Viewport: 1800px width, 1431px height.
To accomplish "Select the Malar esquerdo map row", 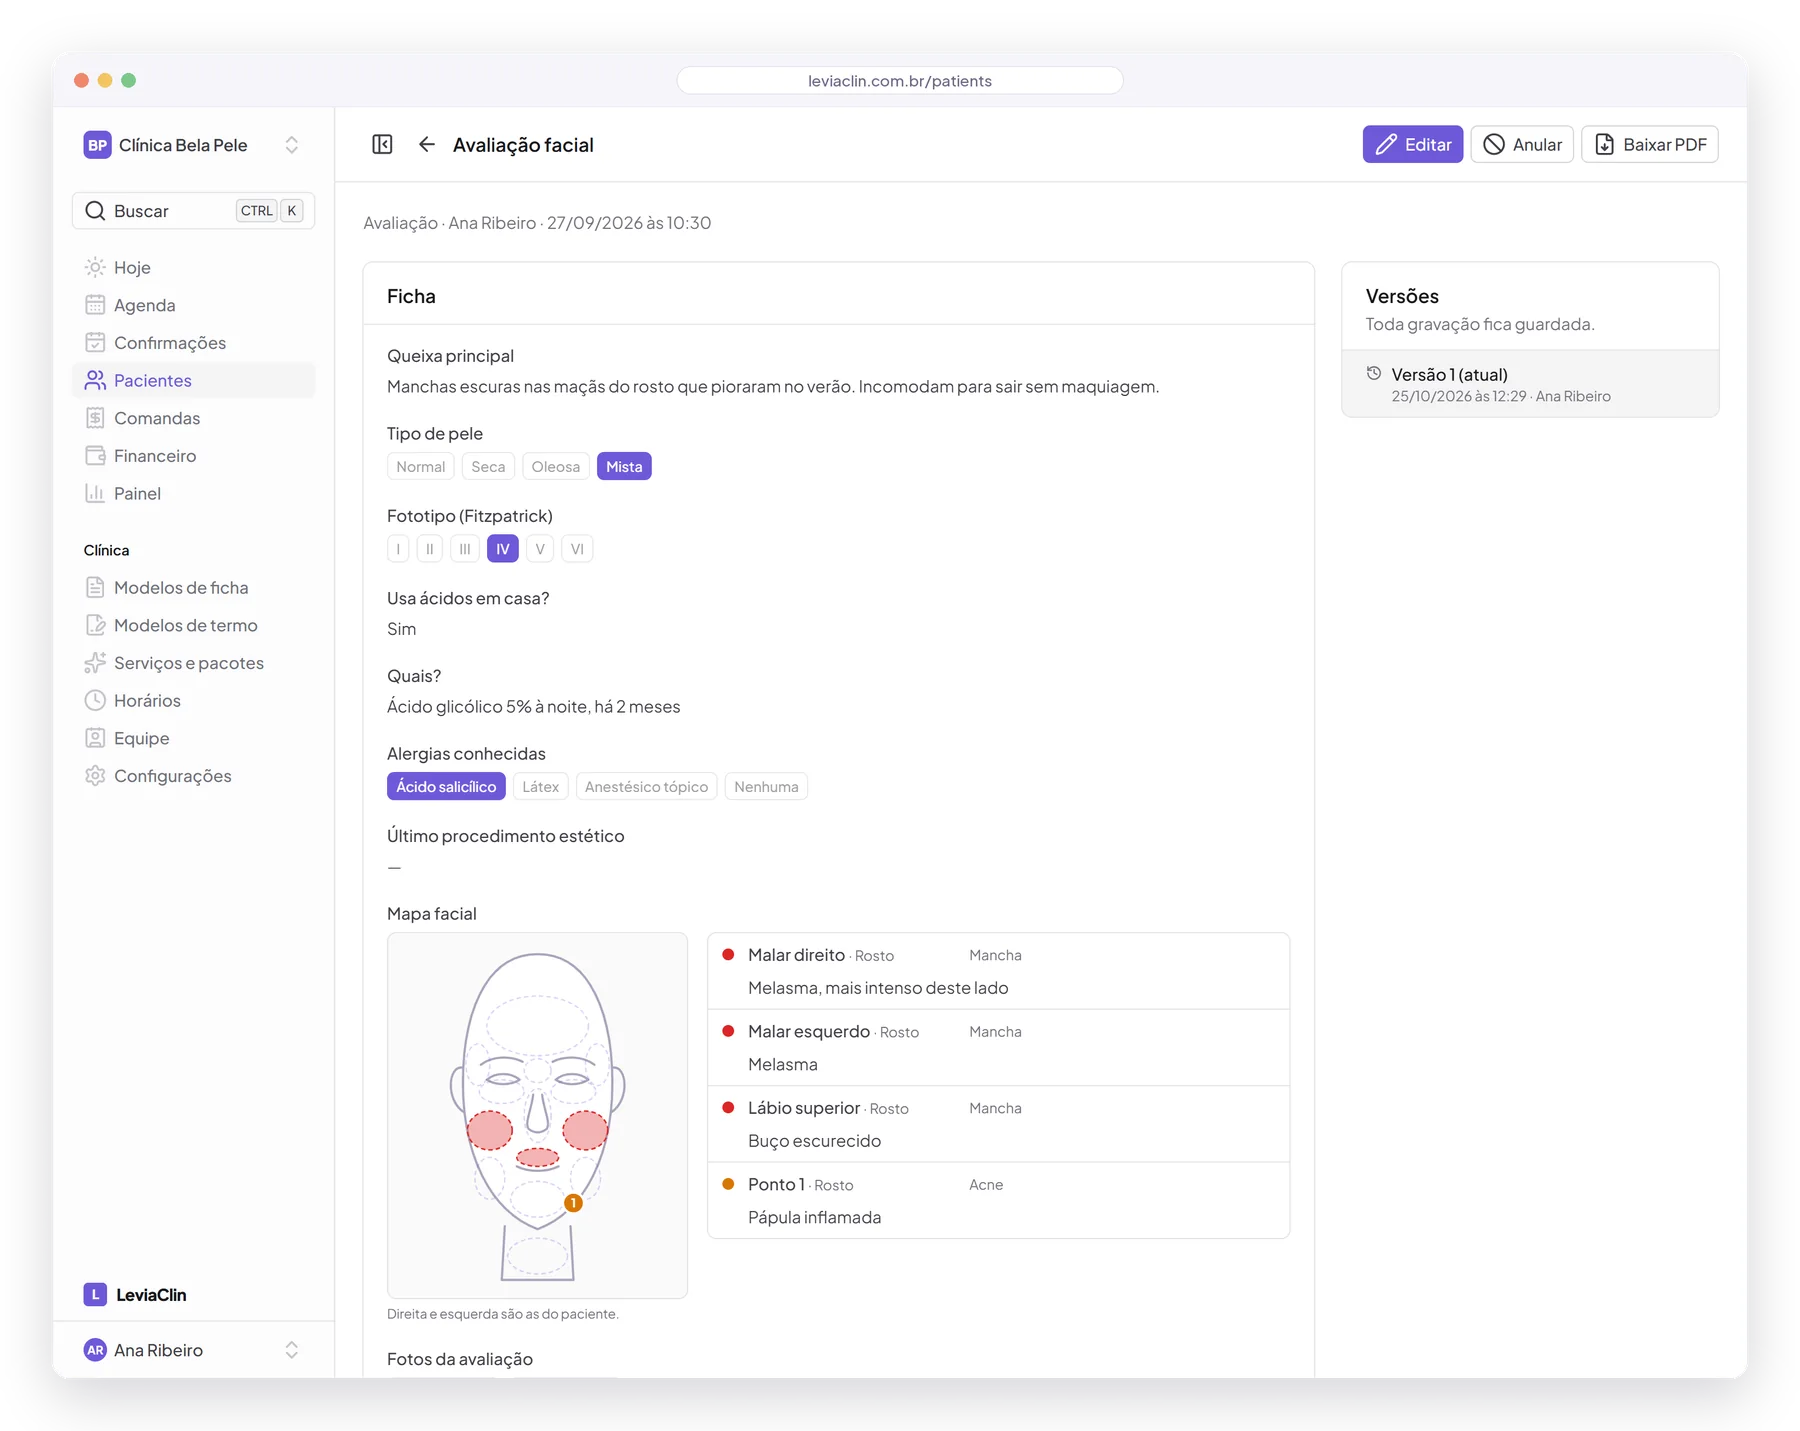I will click(x=998, y=1048).
